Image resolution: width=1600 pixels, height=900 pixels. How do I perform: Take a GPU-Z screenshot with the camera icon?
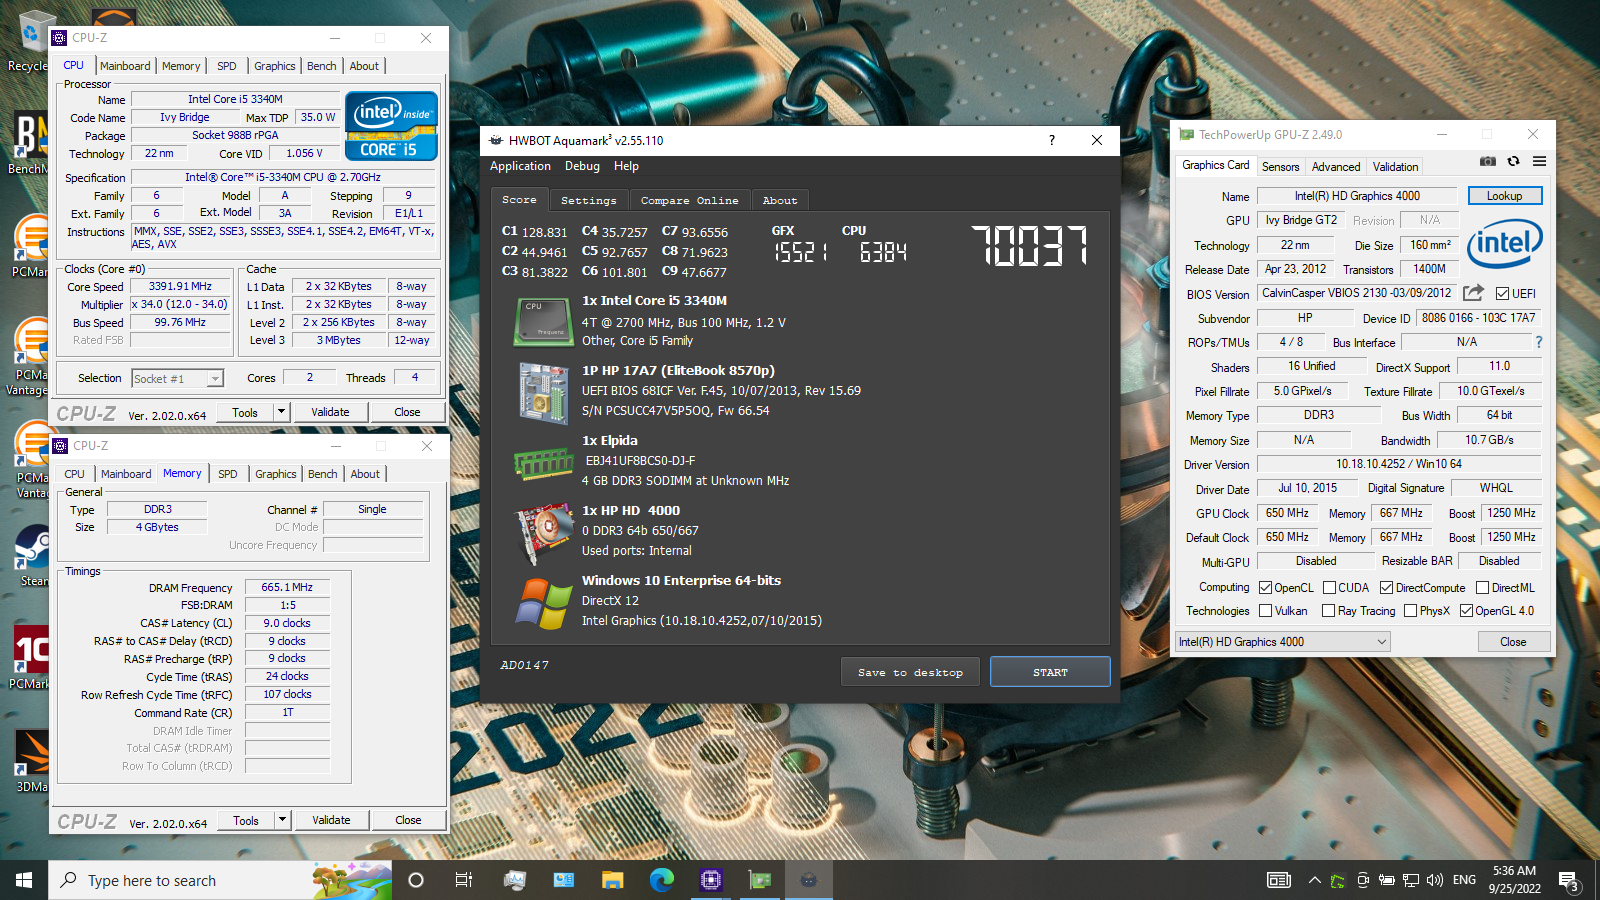point(1488,161)
